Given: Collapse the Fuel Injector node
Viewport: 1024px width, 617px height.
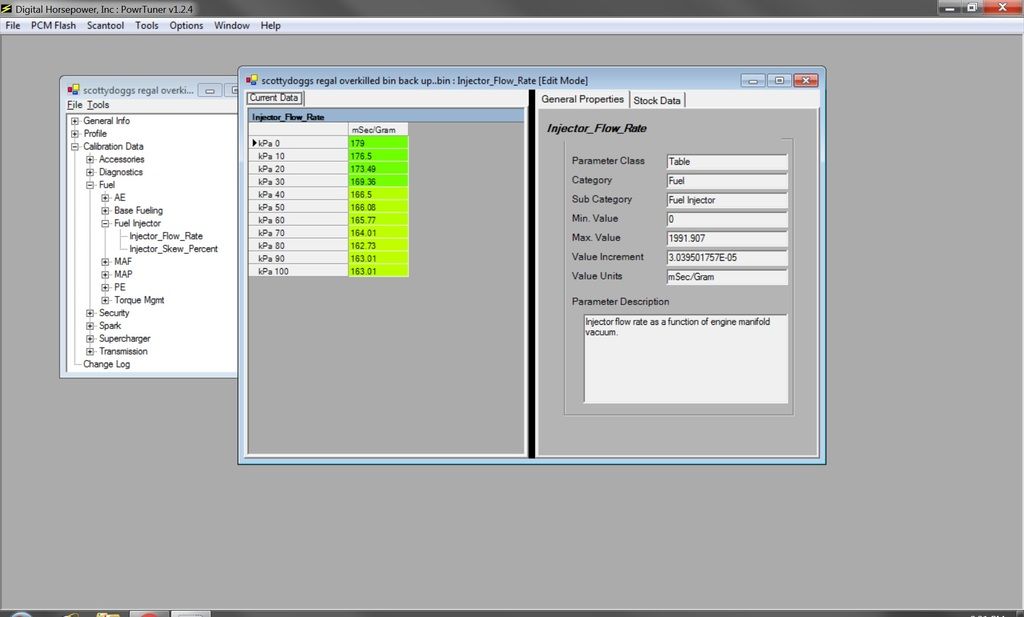Looking at the screenshot, I should coord(105,223).
